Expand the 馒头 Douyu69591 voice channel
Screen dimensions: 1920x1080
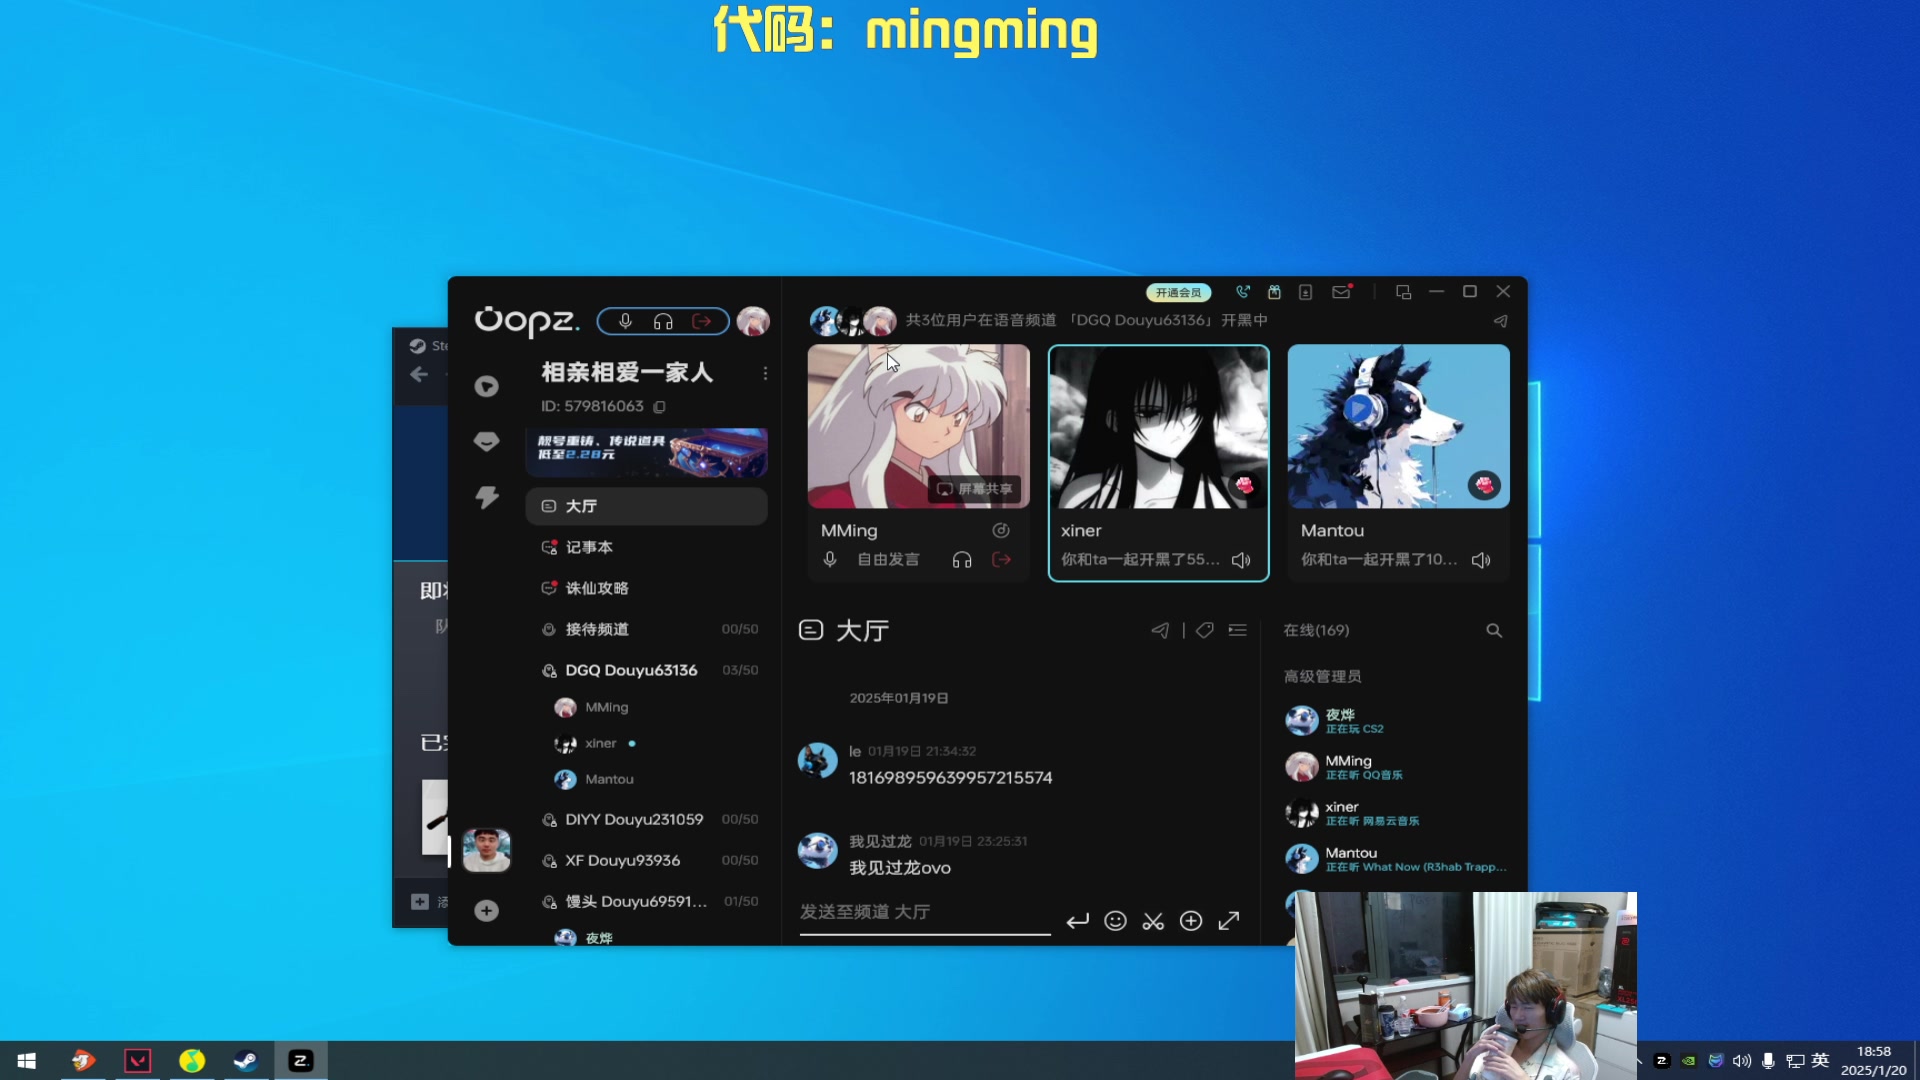pyautogui.click(x=647, y=901)
